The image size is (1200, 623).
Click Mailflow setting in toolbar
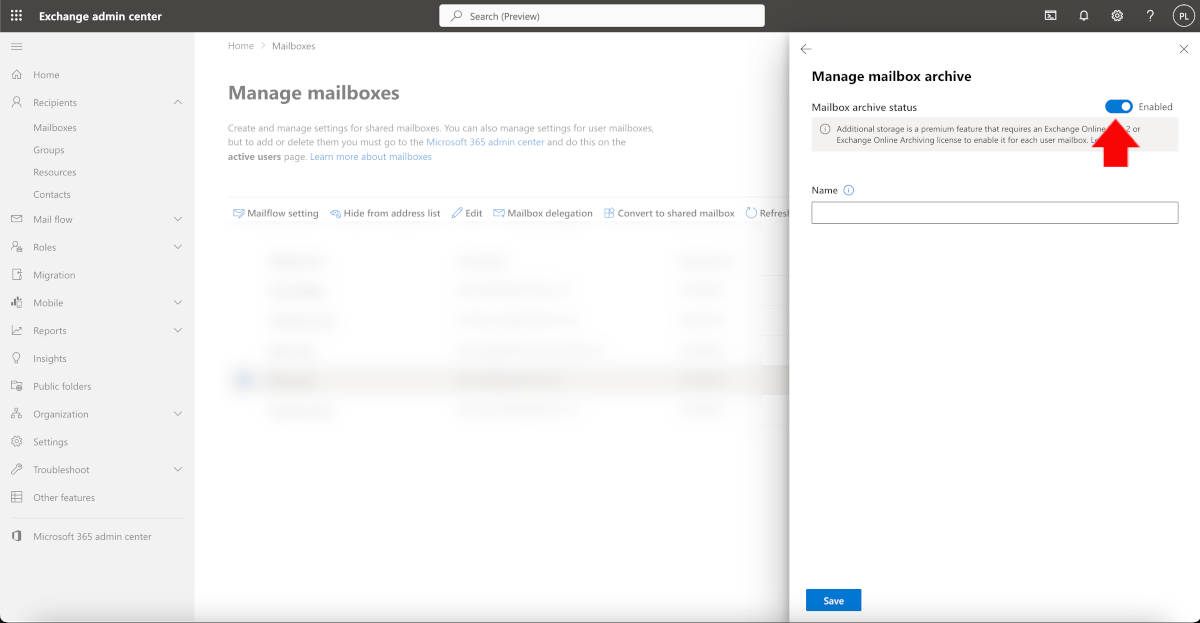[276, 213]
